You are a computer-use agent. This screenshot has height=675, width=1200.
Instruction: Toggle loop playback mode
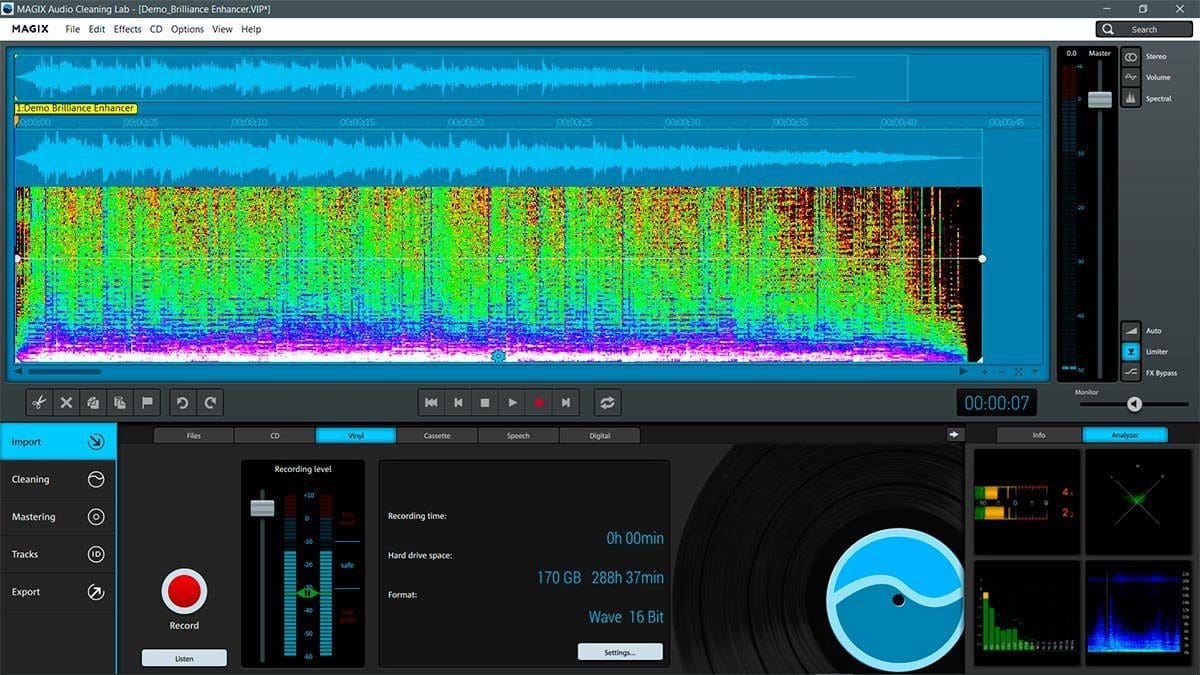coord(607,403)
